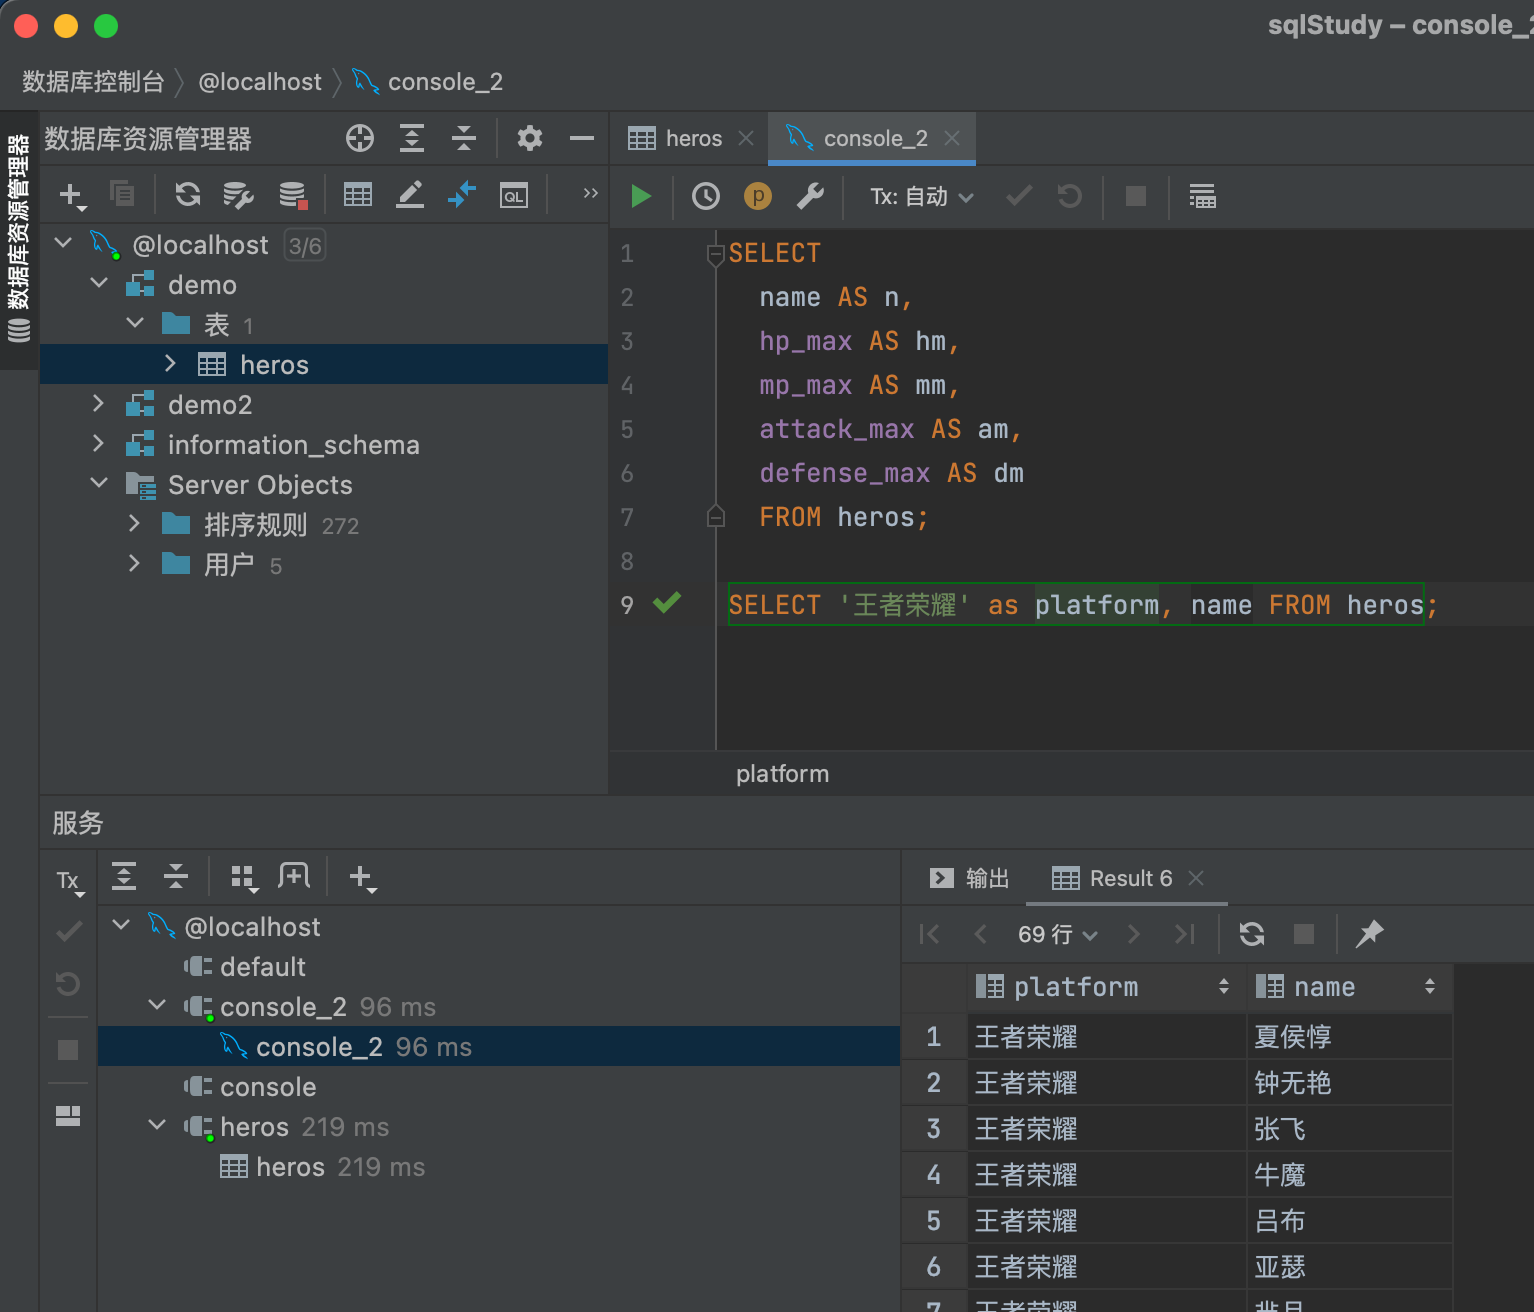This screenshot has height=1312, width=1534.
Task: Expand all nodes in database explorer header
Action: click(412, 138)
